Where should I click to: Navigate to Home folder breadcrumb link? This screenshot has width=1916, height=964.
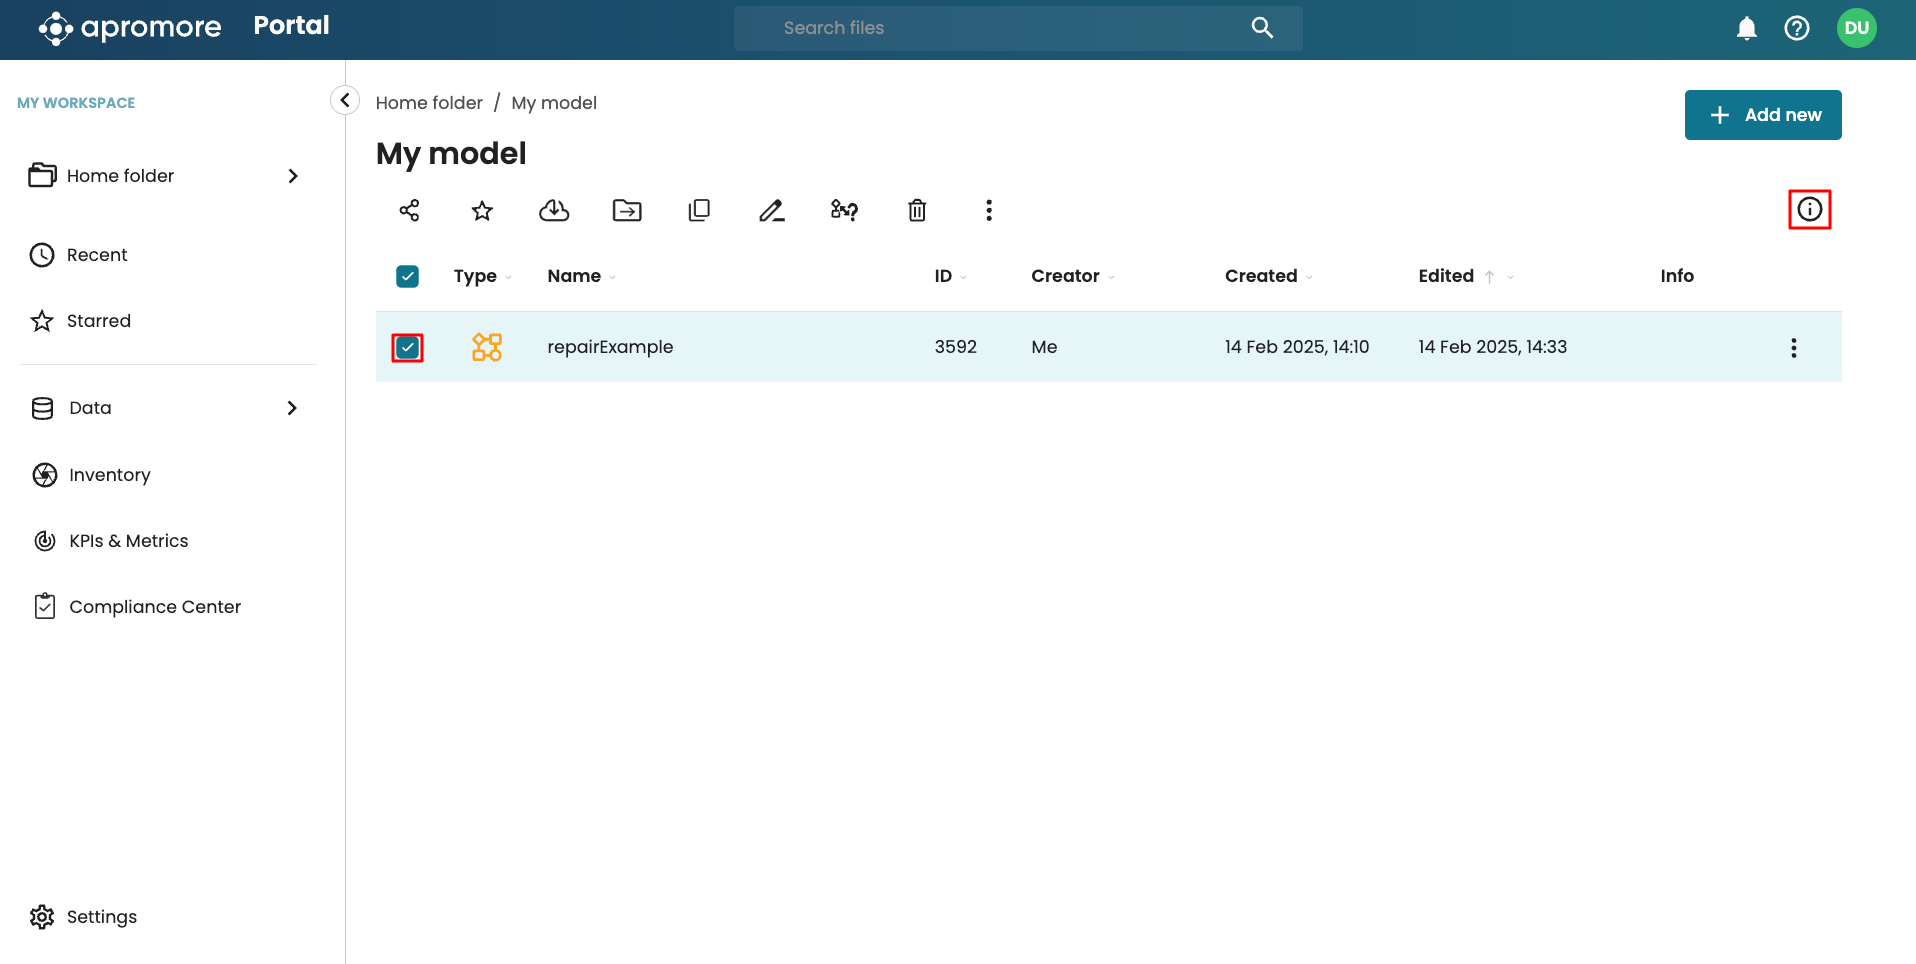click(x=429, y=103)
